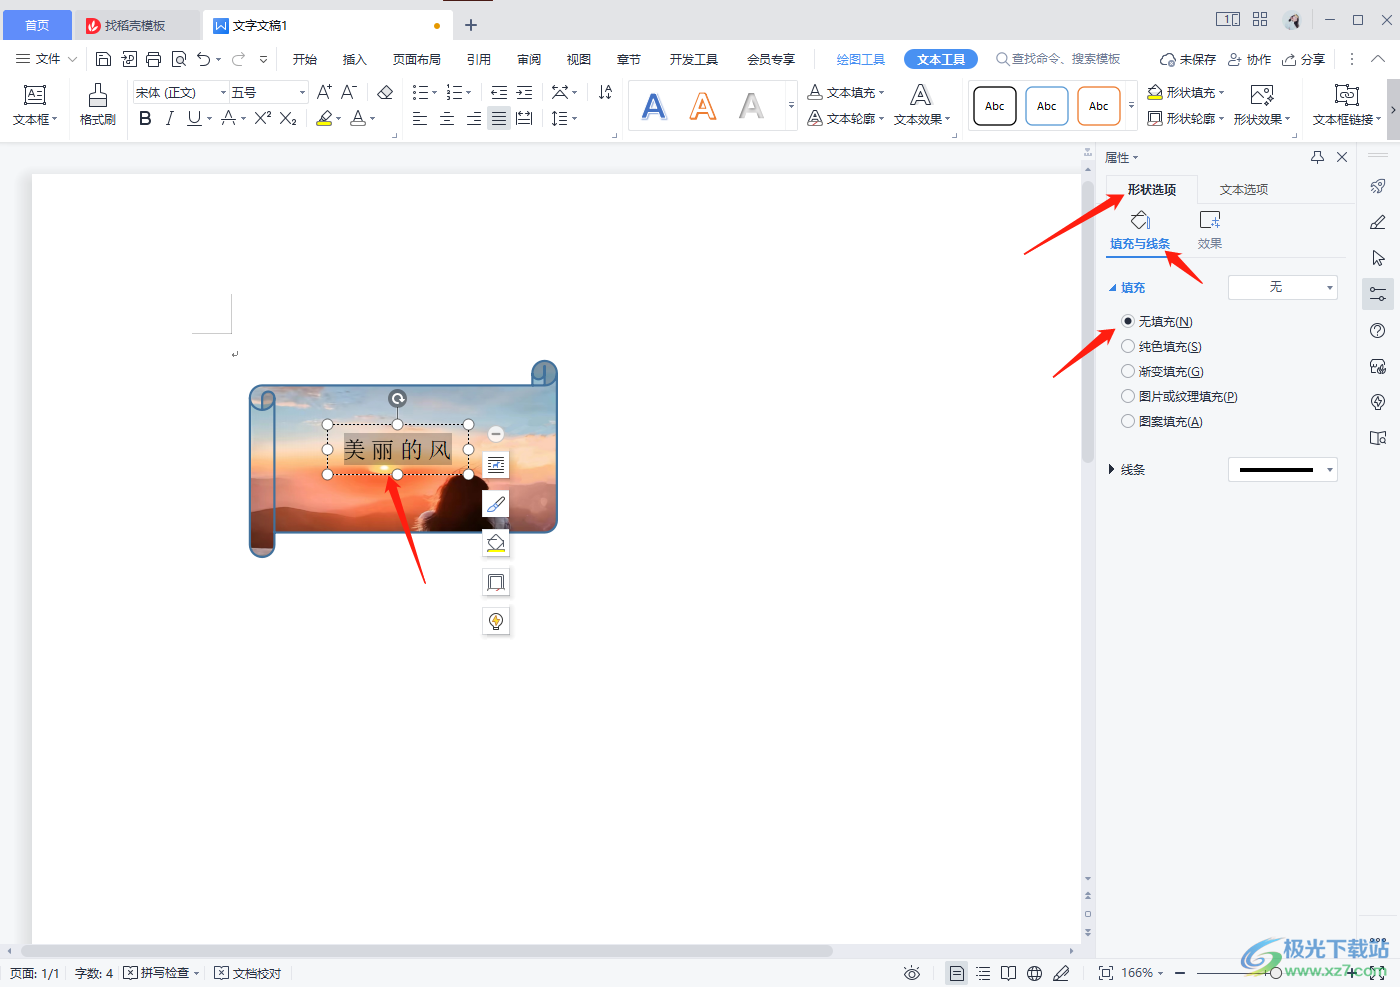
Task: Select the blue filled WordArt style A
Action: pyautogui.click(x=654, y=106)
